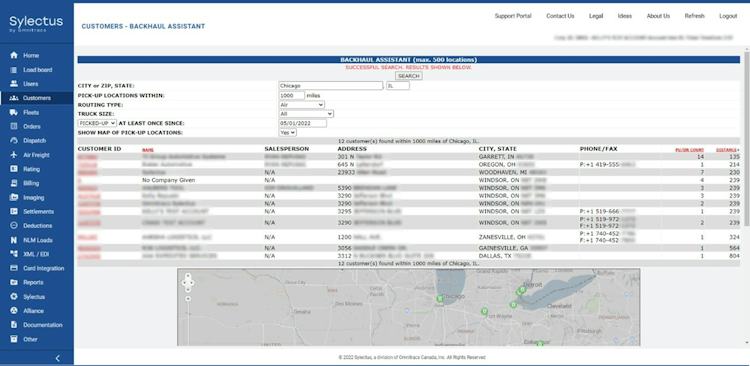
Task: Collapse the sidebar with the chevron arrow
Action: (58, 358)
